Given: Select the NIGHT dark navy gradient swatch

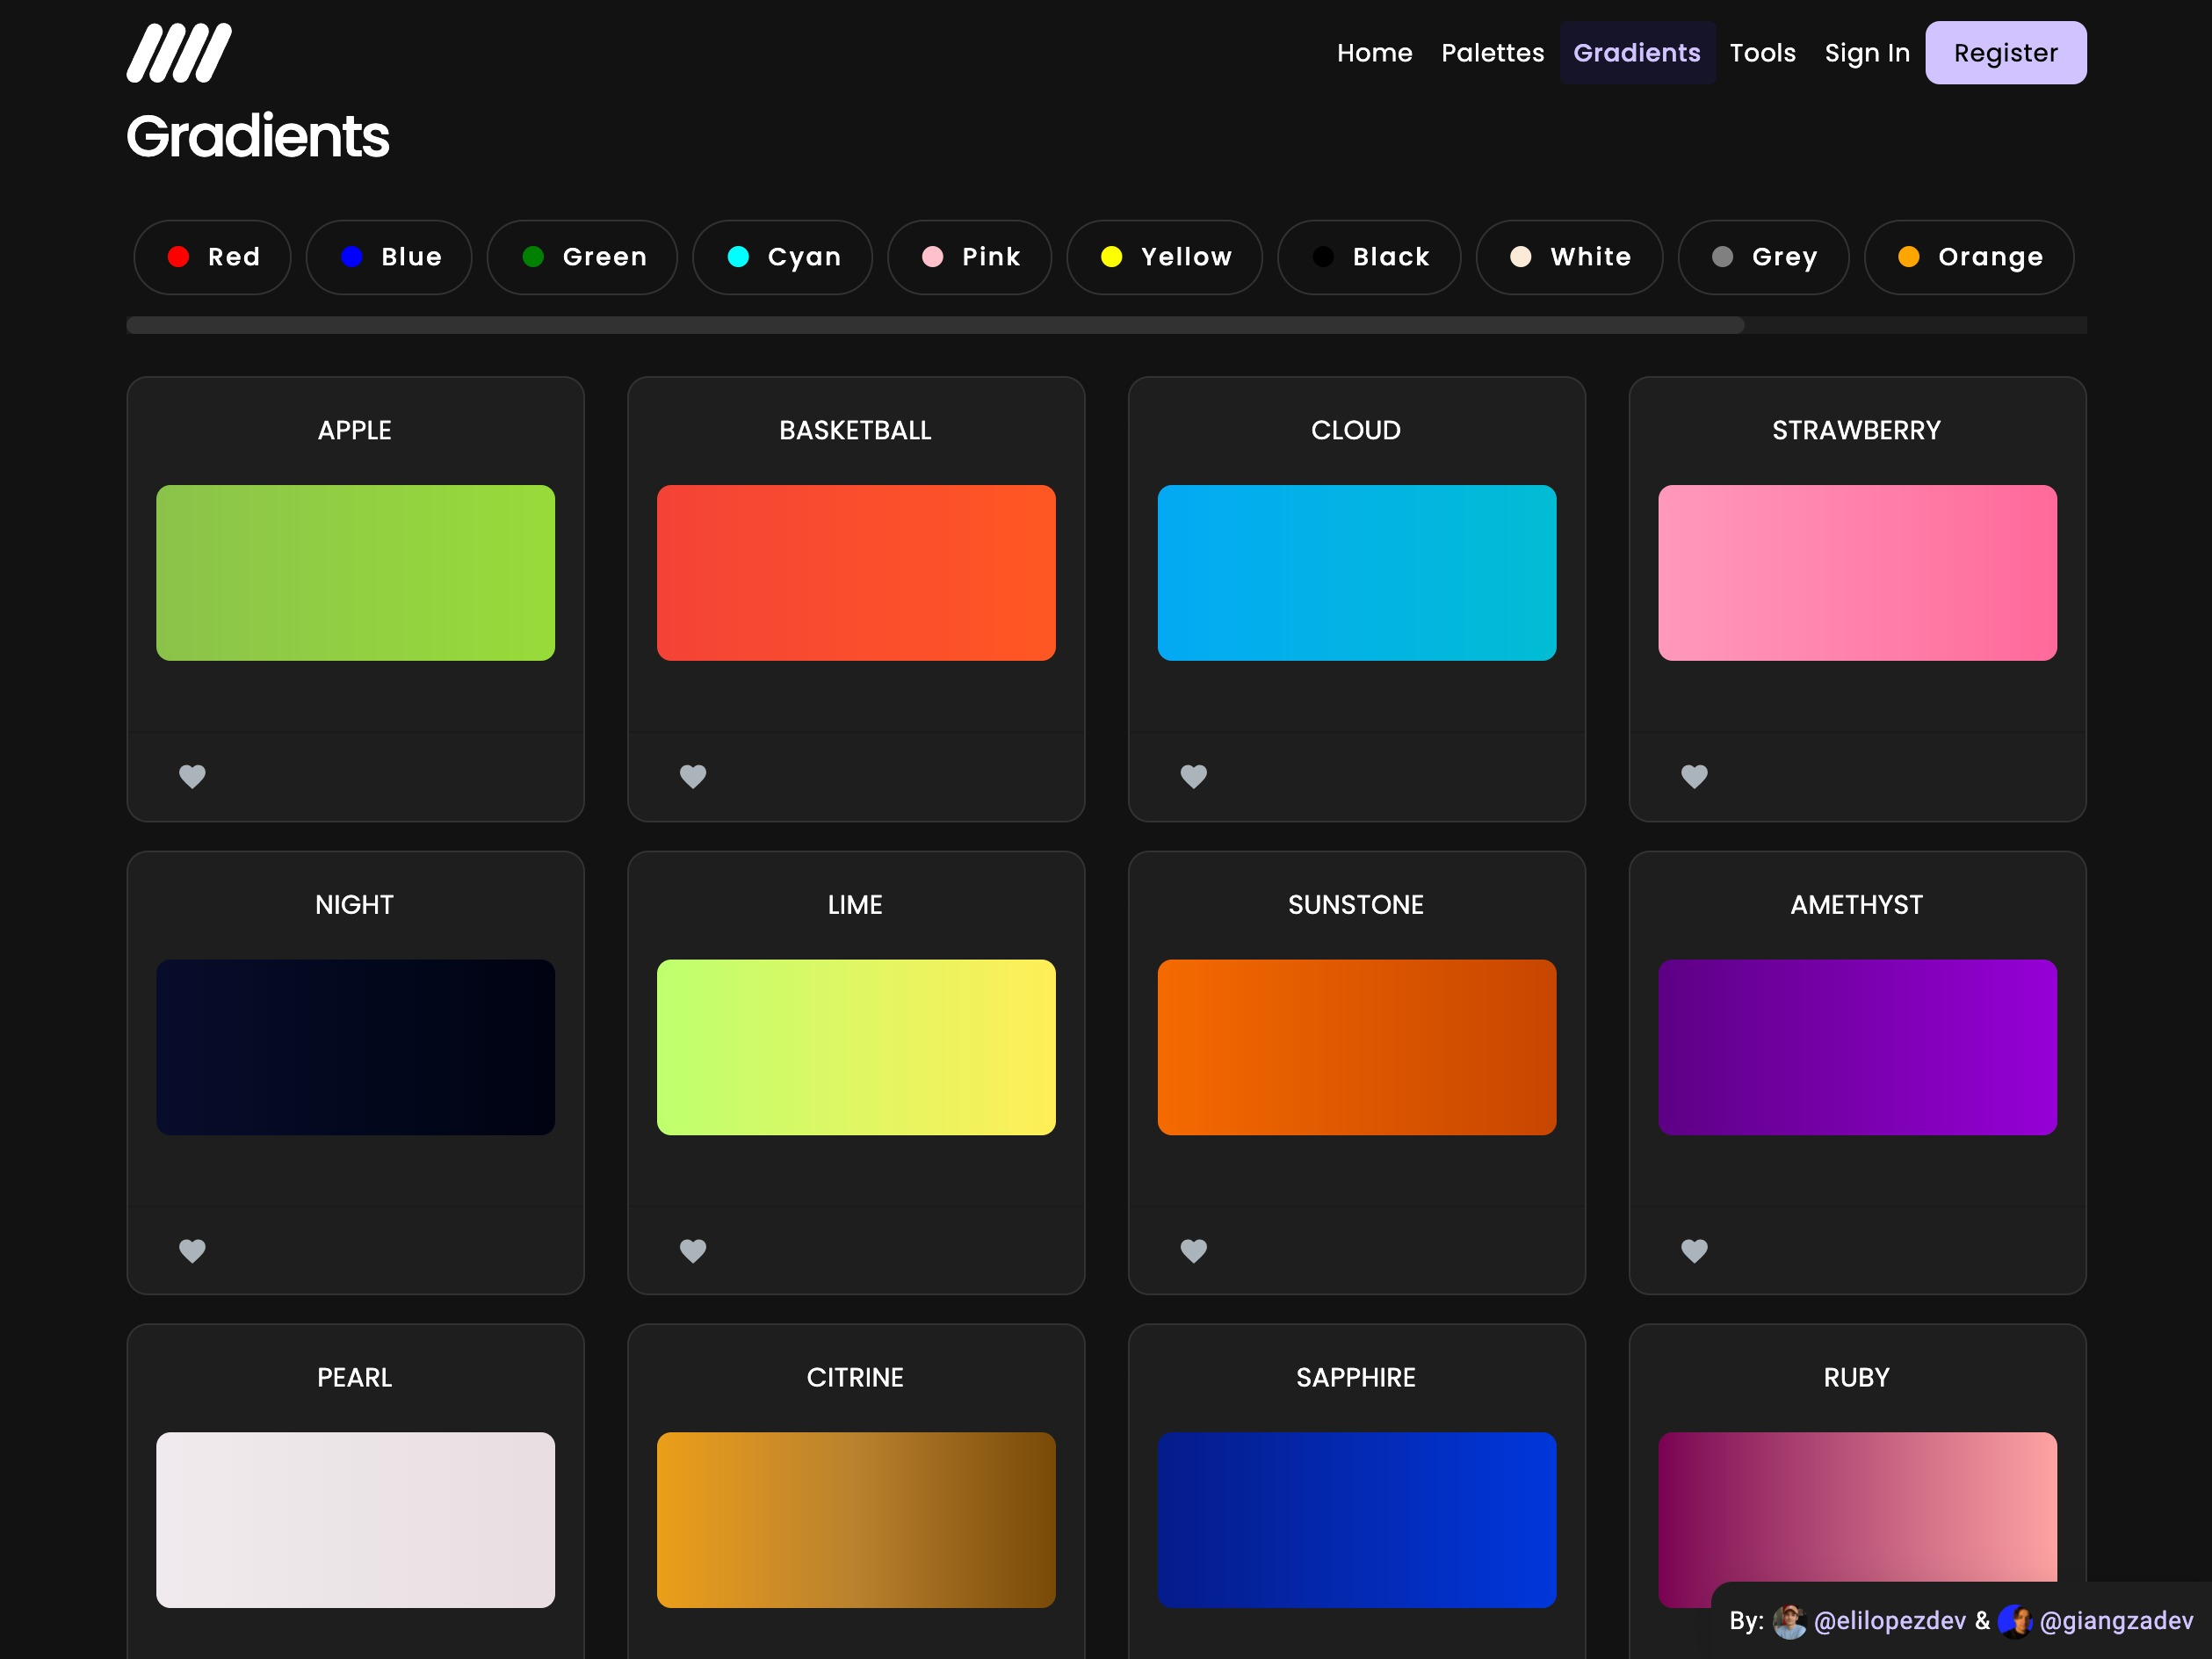Looking at the screenshot, I should pos(355,1047).
